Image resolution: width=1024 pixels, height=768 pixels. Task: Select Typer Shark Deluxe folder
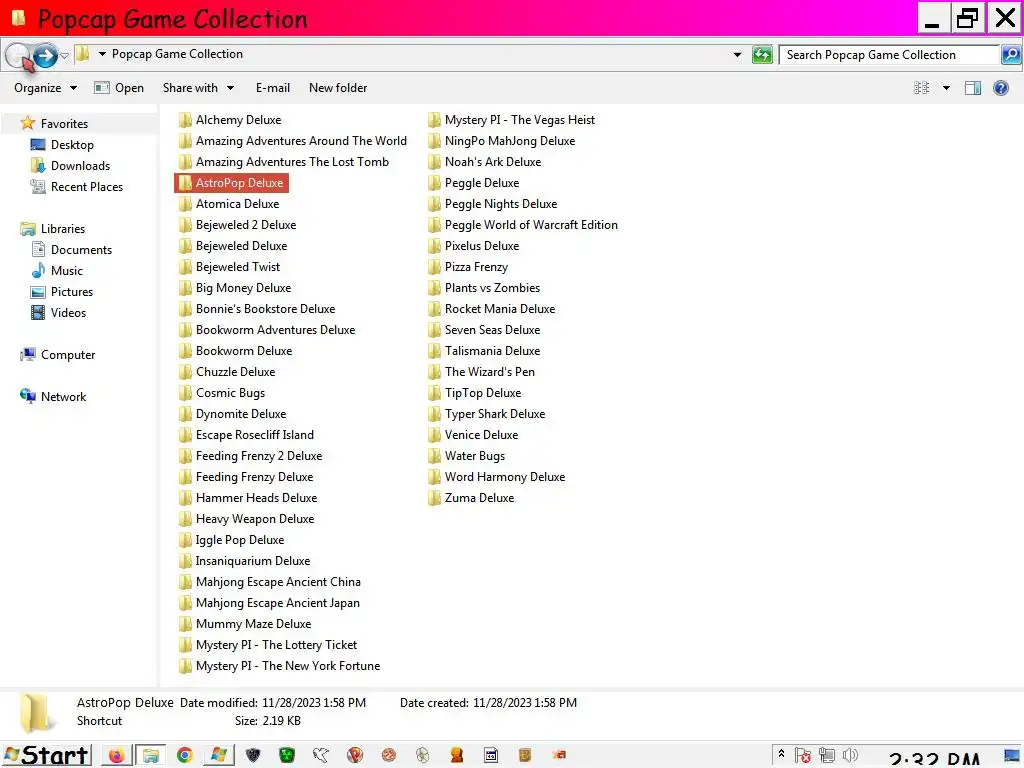pyautogui.click(x=487, y=413)
